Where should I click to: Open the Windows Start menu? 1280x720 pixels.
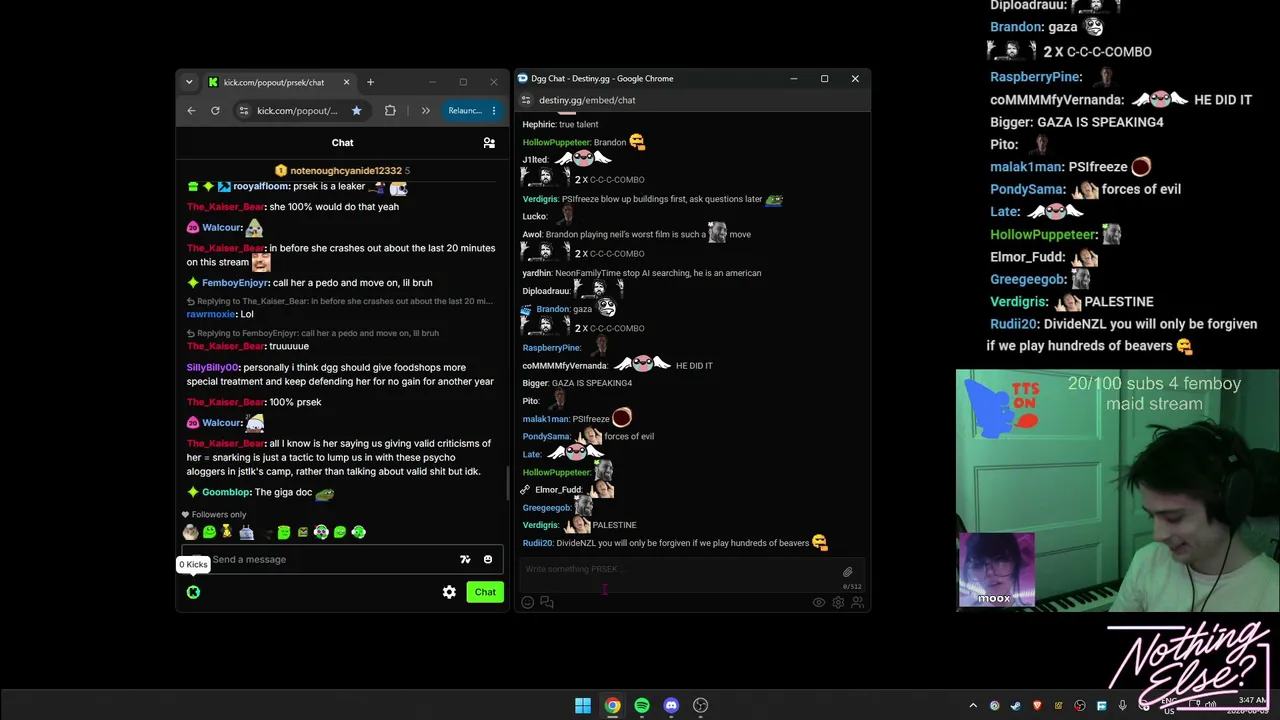coord(583,706)
